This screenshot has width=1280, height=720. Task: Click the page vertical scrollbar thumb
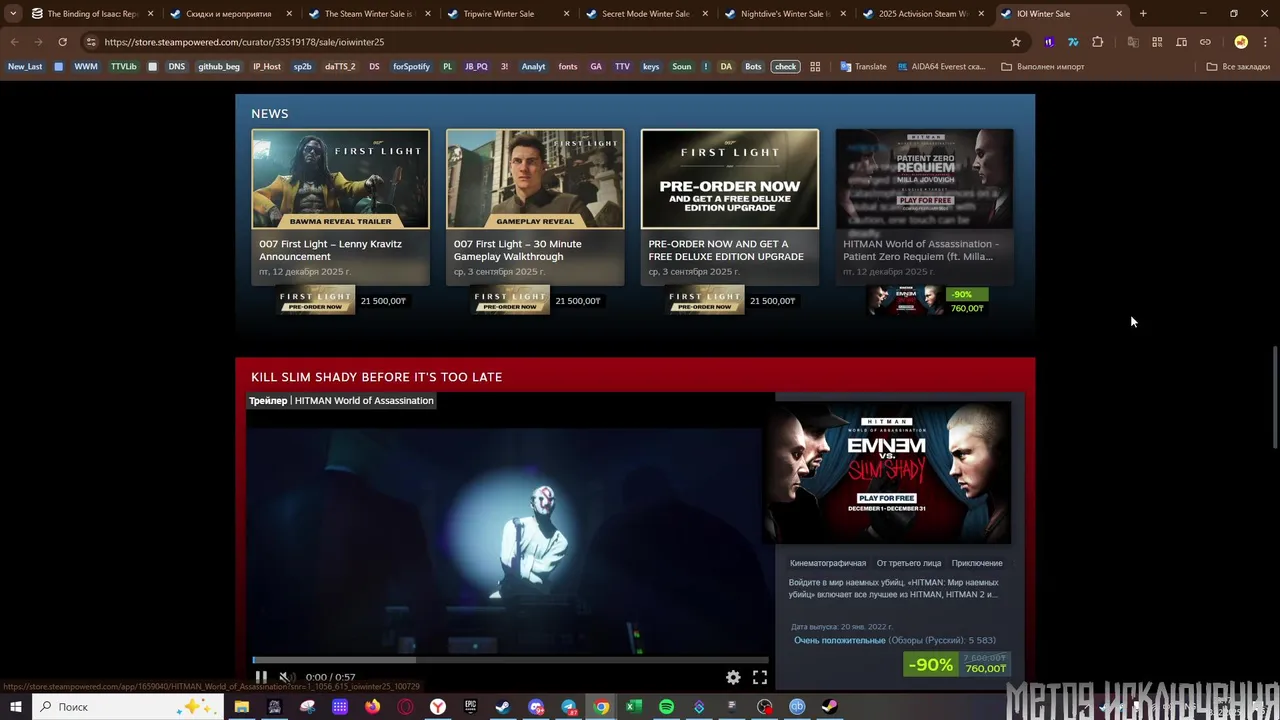pyautogui.click(x=1275, y=398)
